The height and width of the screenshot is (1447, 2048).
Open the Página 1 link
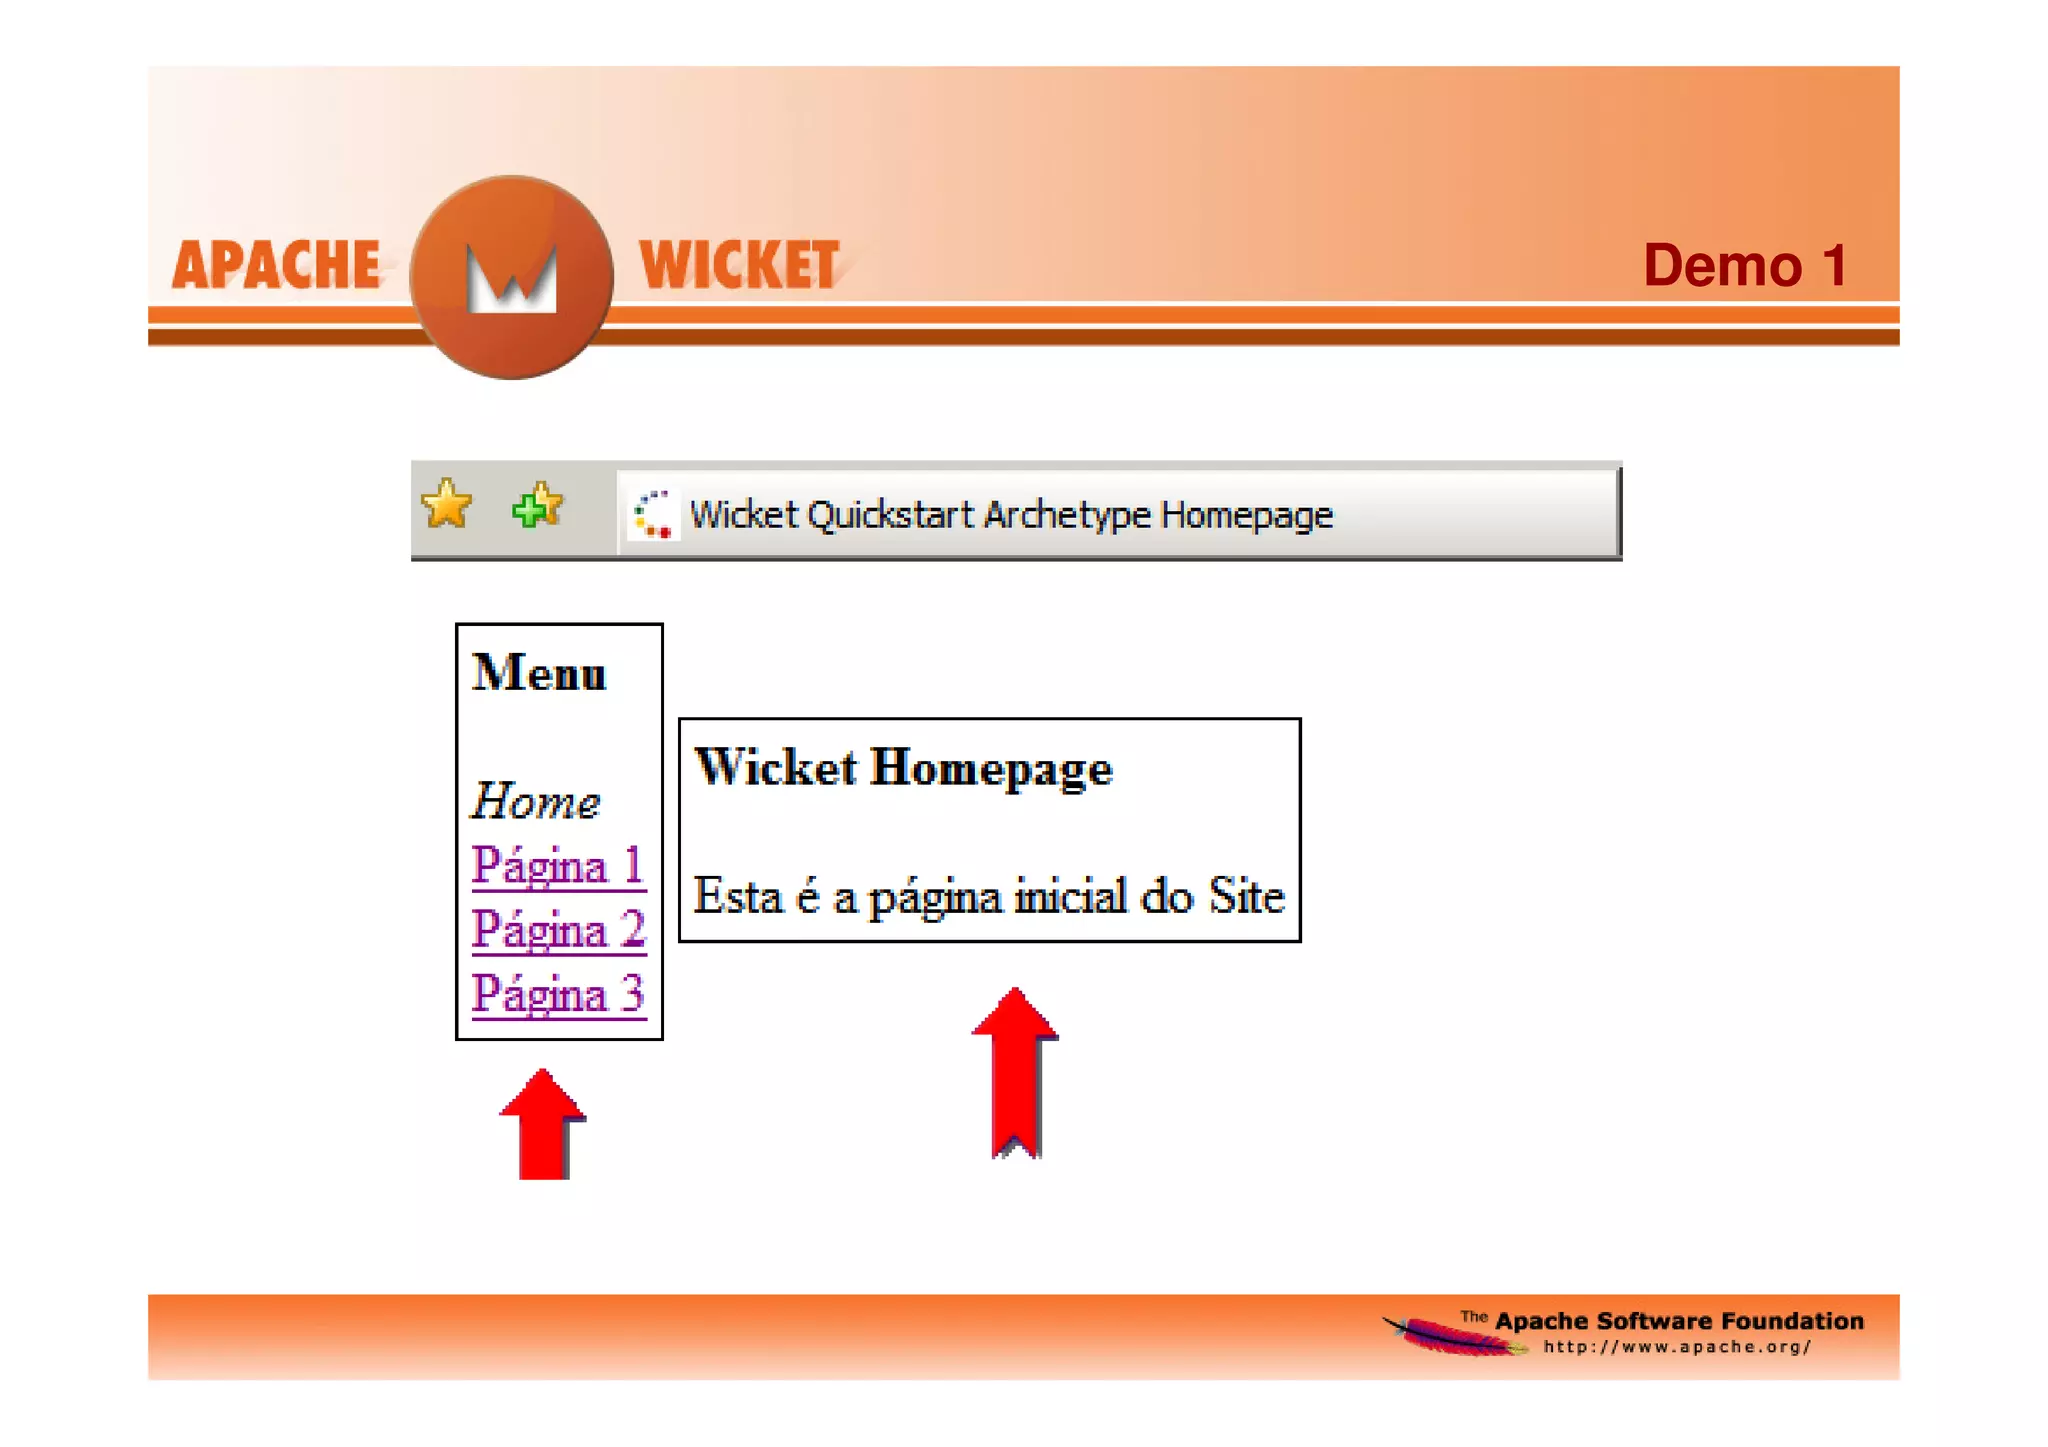point(558,865)
